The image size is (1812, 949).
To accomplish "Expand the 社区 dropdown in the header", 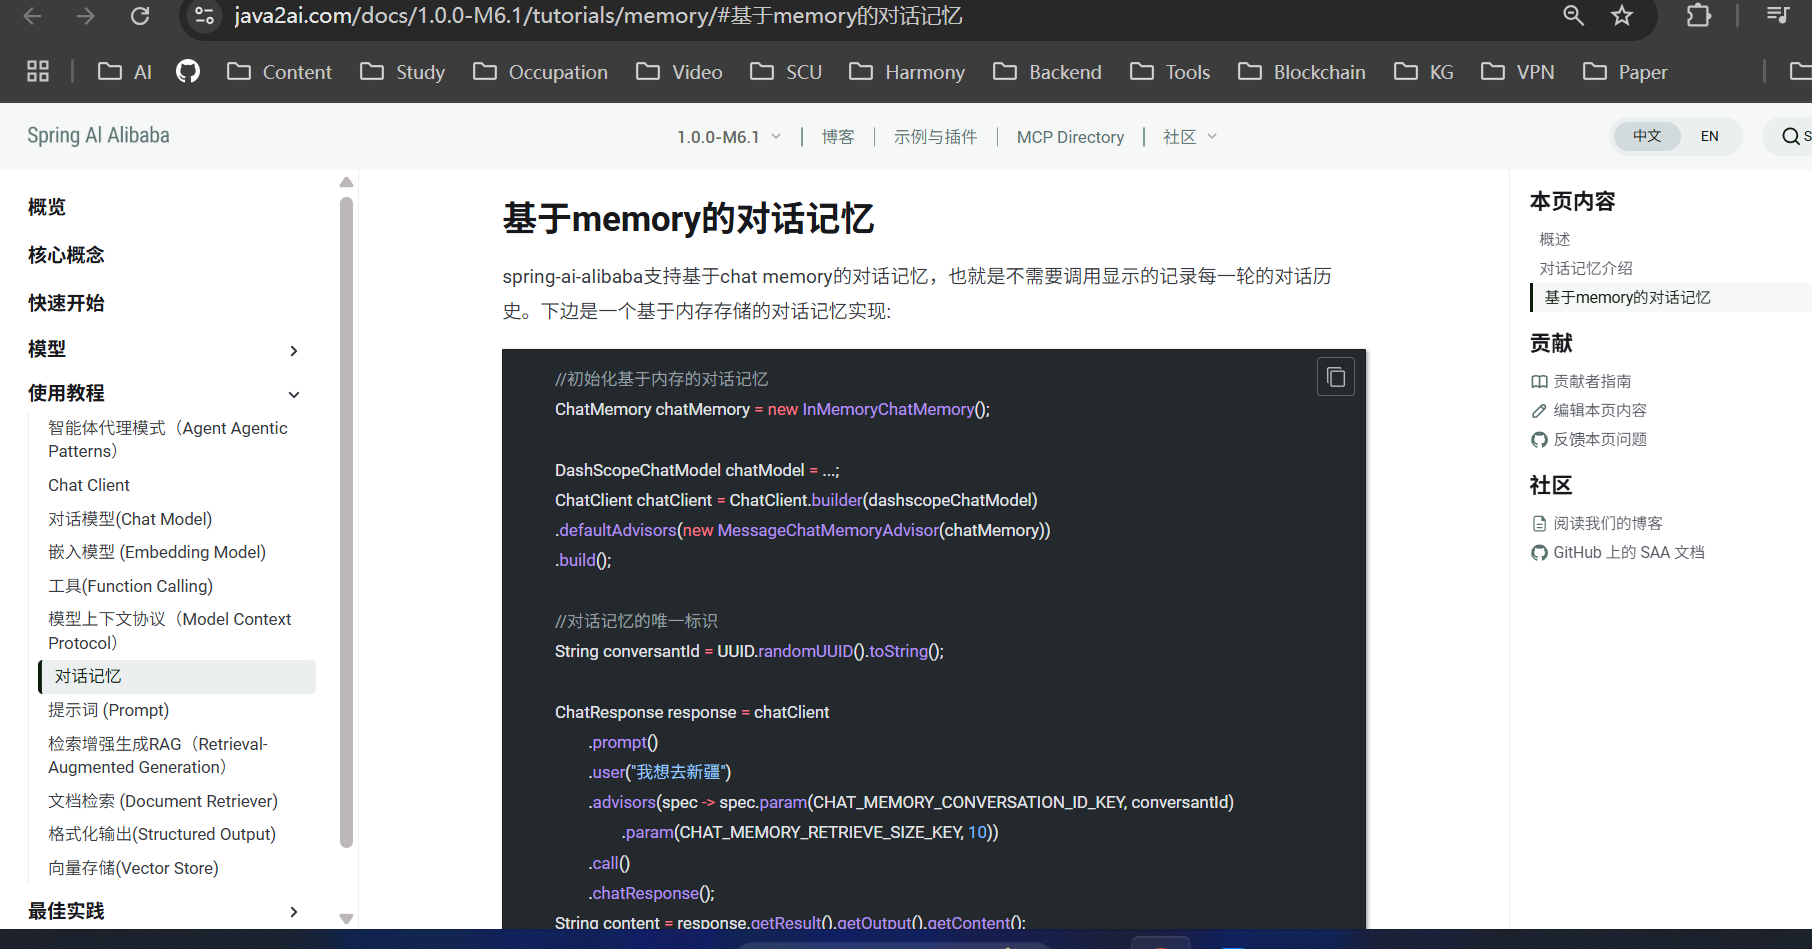I will pyautogui.click(x=1189, y=136).
